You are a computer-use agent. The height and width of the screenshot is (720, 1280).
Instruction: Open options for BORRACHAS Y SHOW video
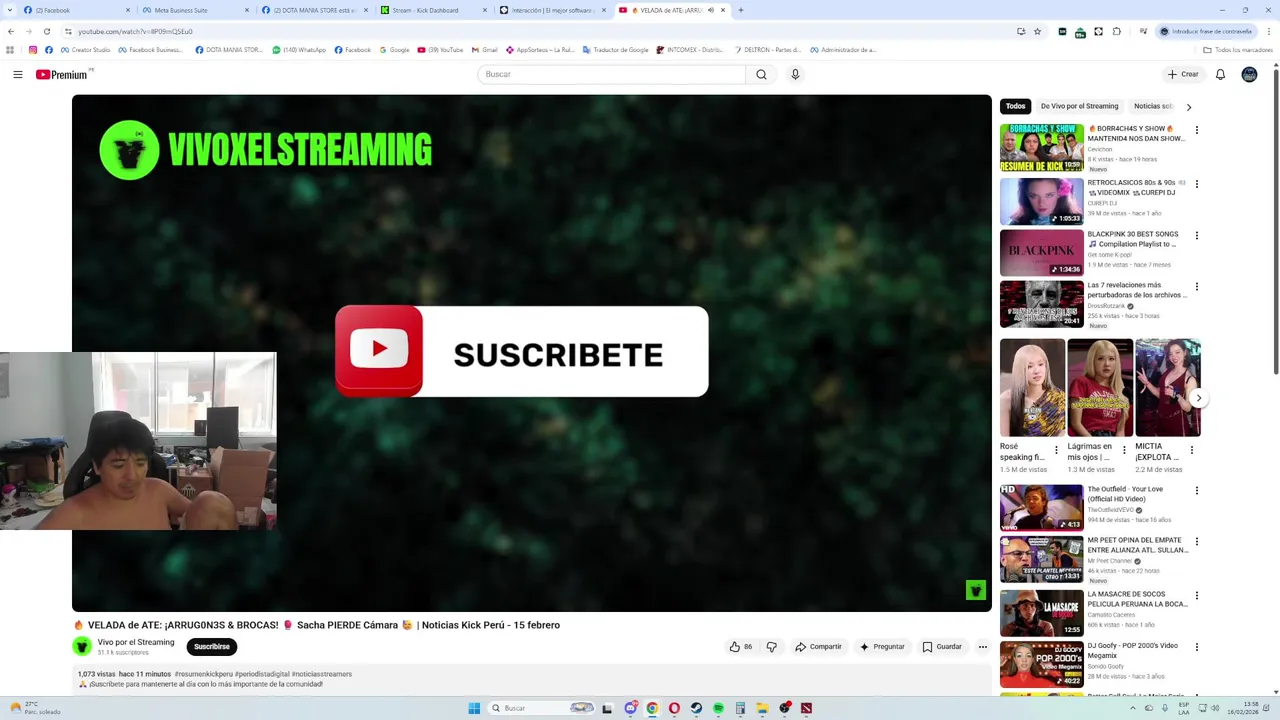[1196, 130]
